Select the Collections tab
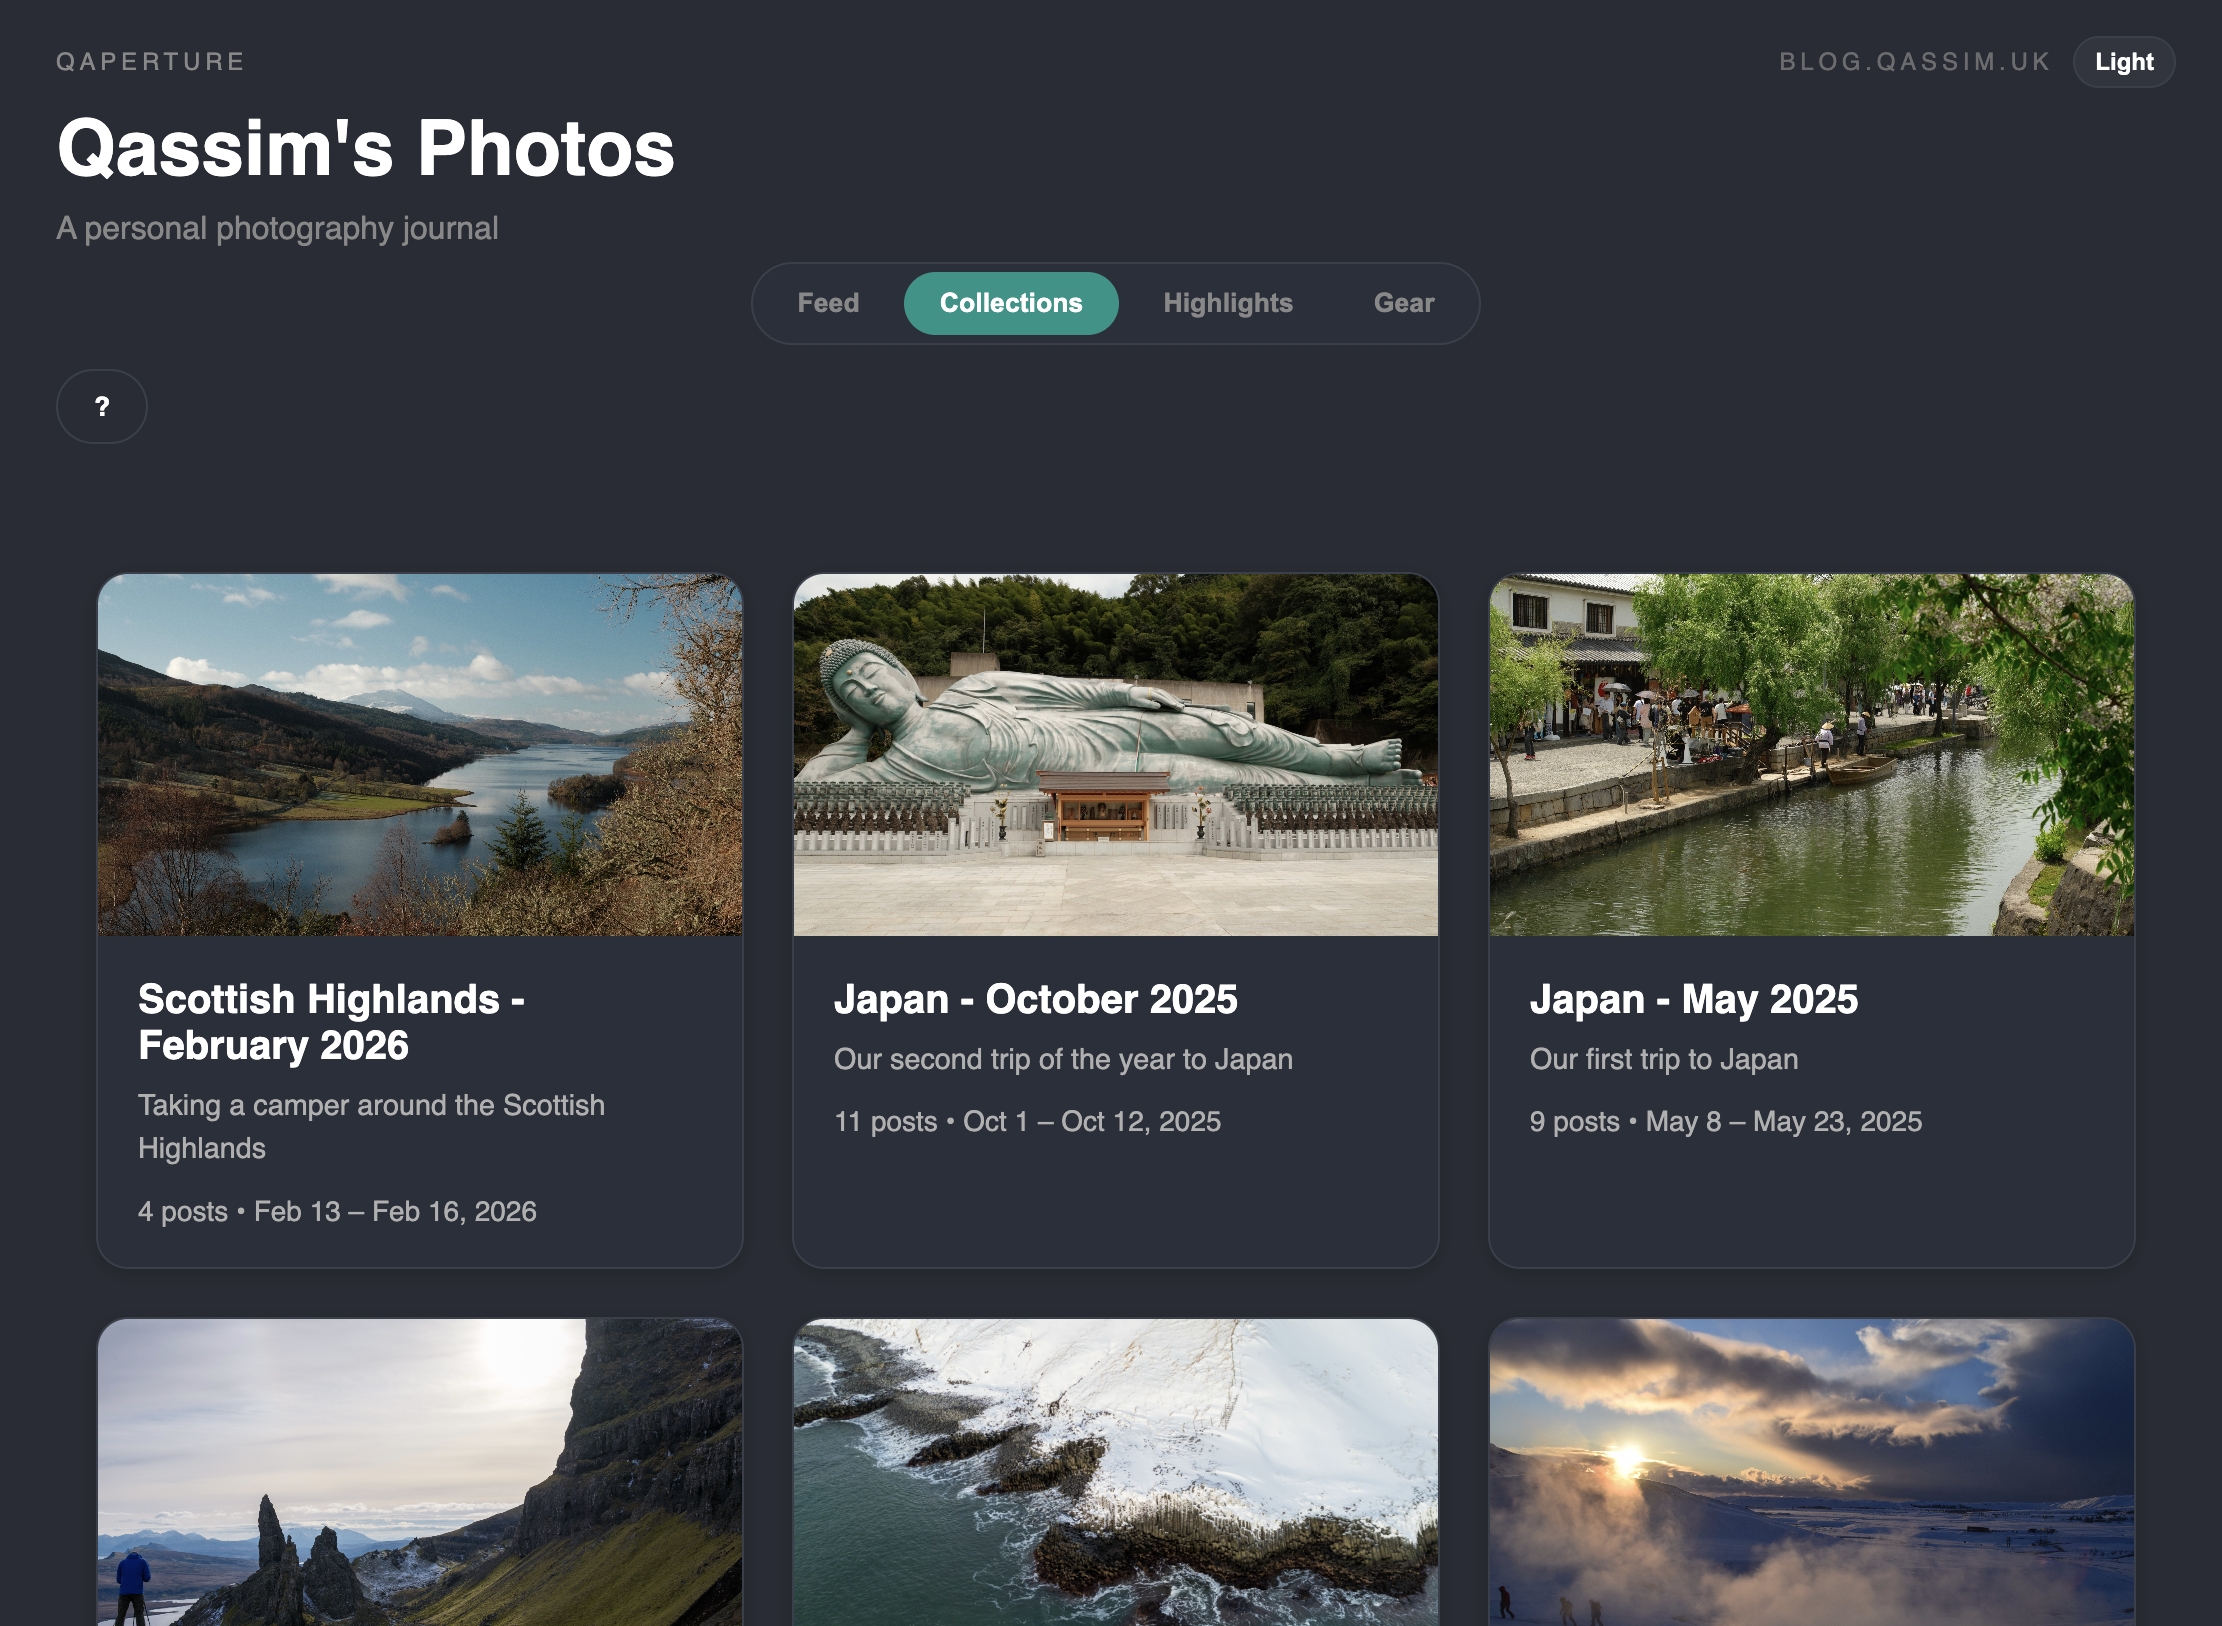Image resolution: width=2222 pixels, height=1626 pixels. tap(1010, 303)
